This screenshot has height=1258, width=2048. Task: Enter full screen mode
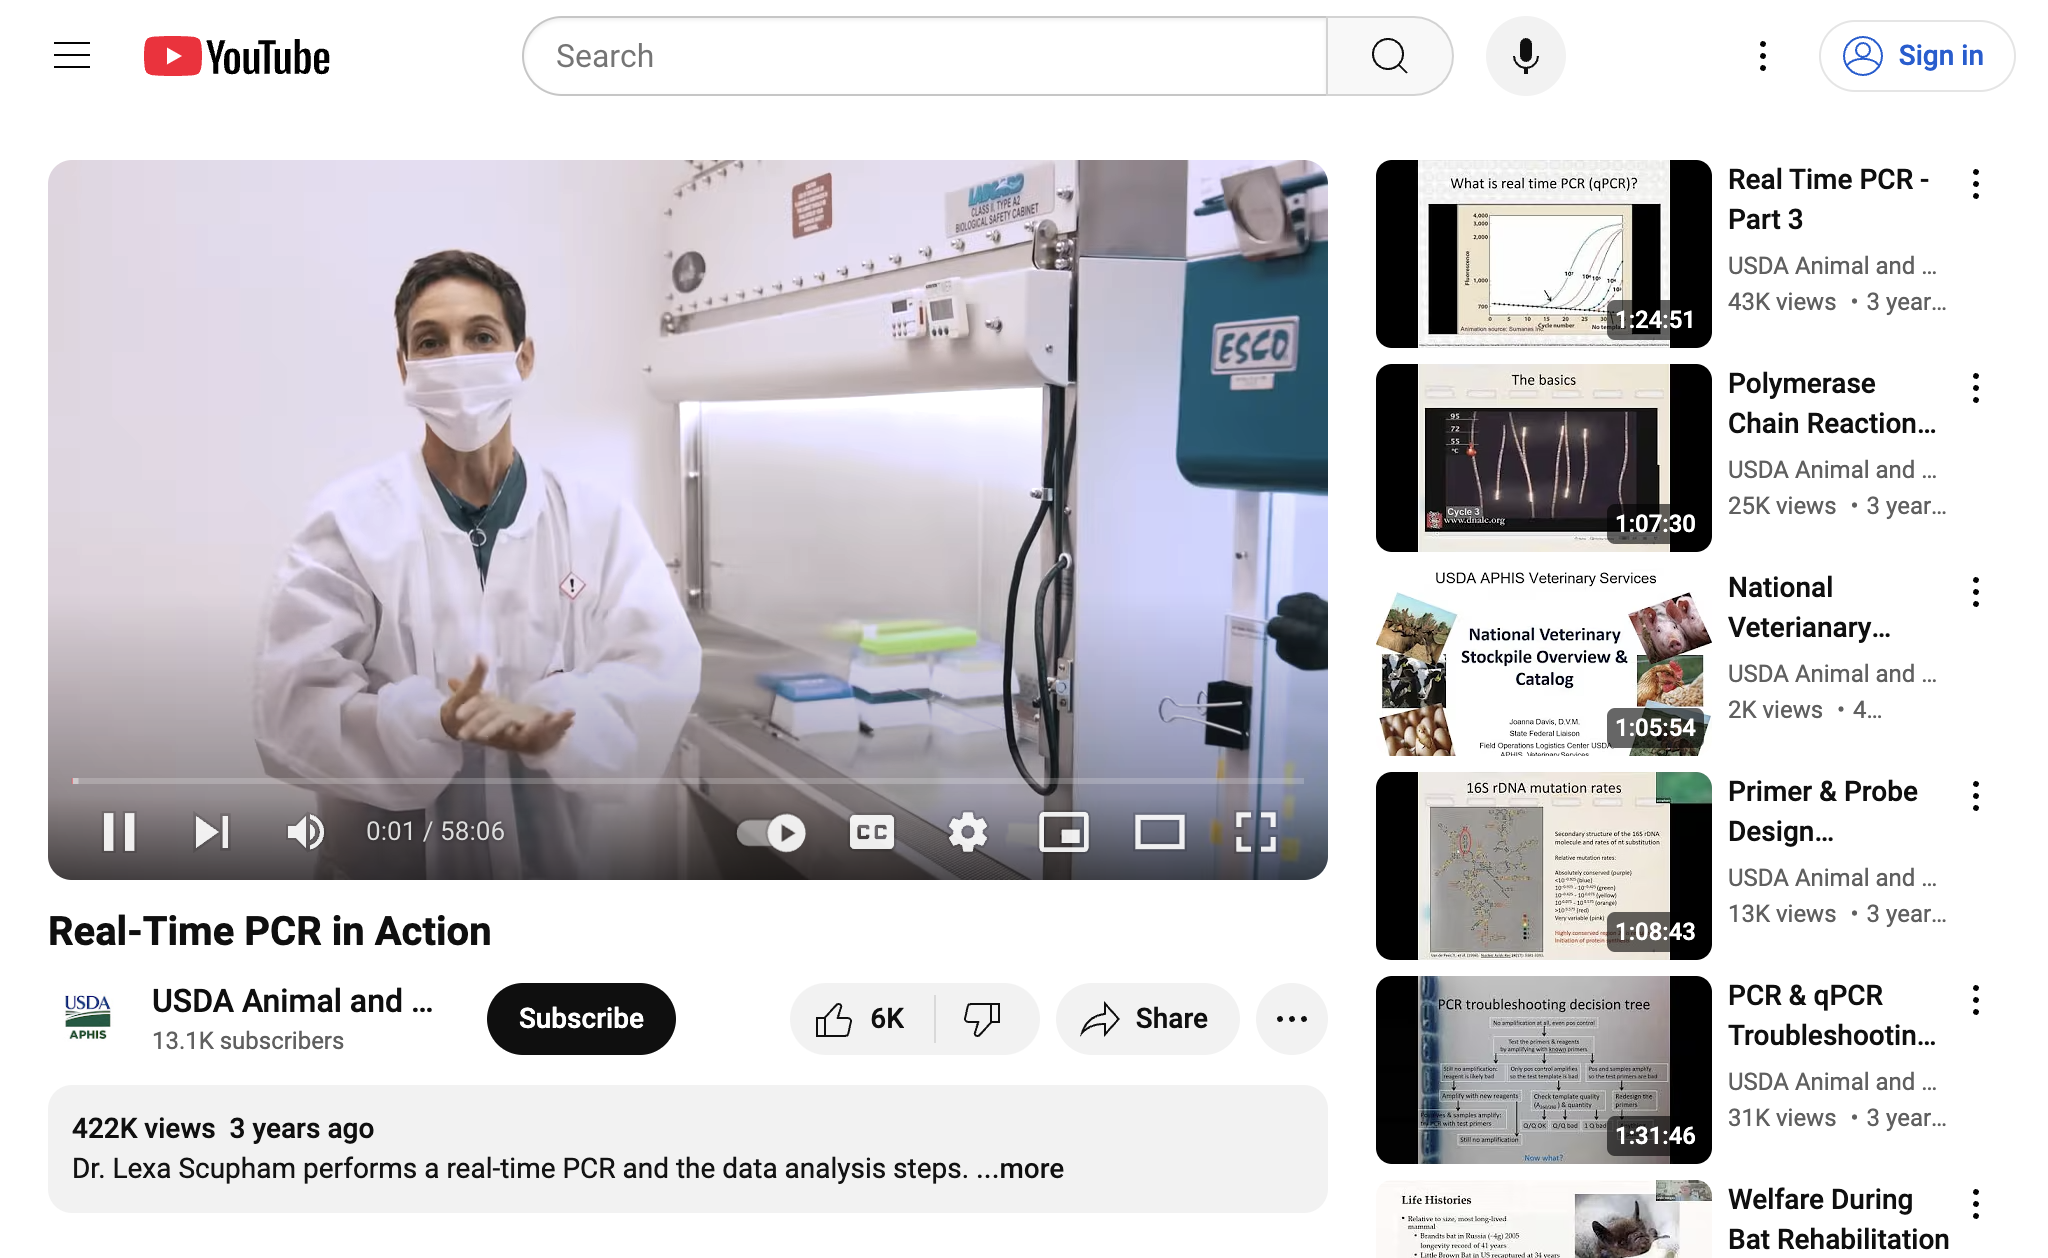[1255, 832]
